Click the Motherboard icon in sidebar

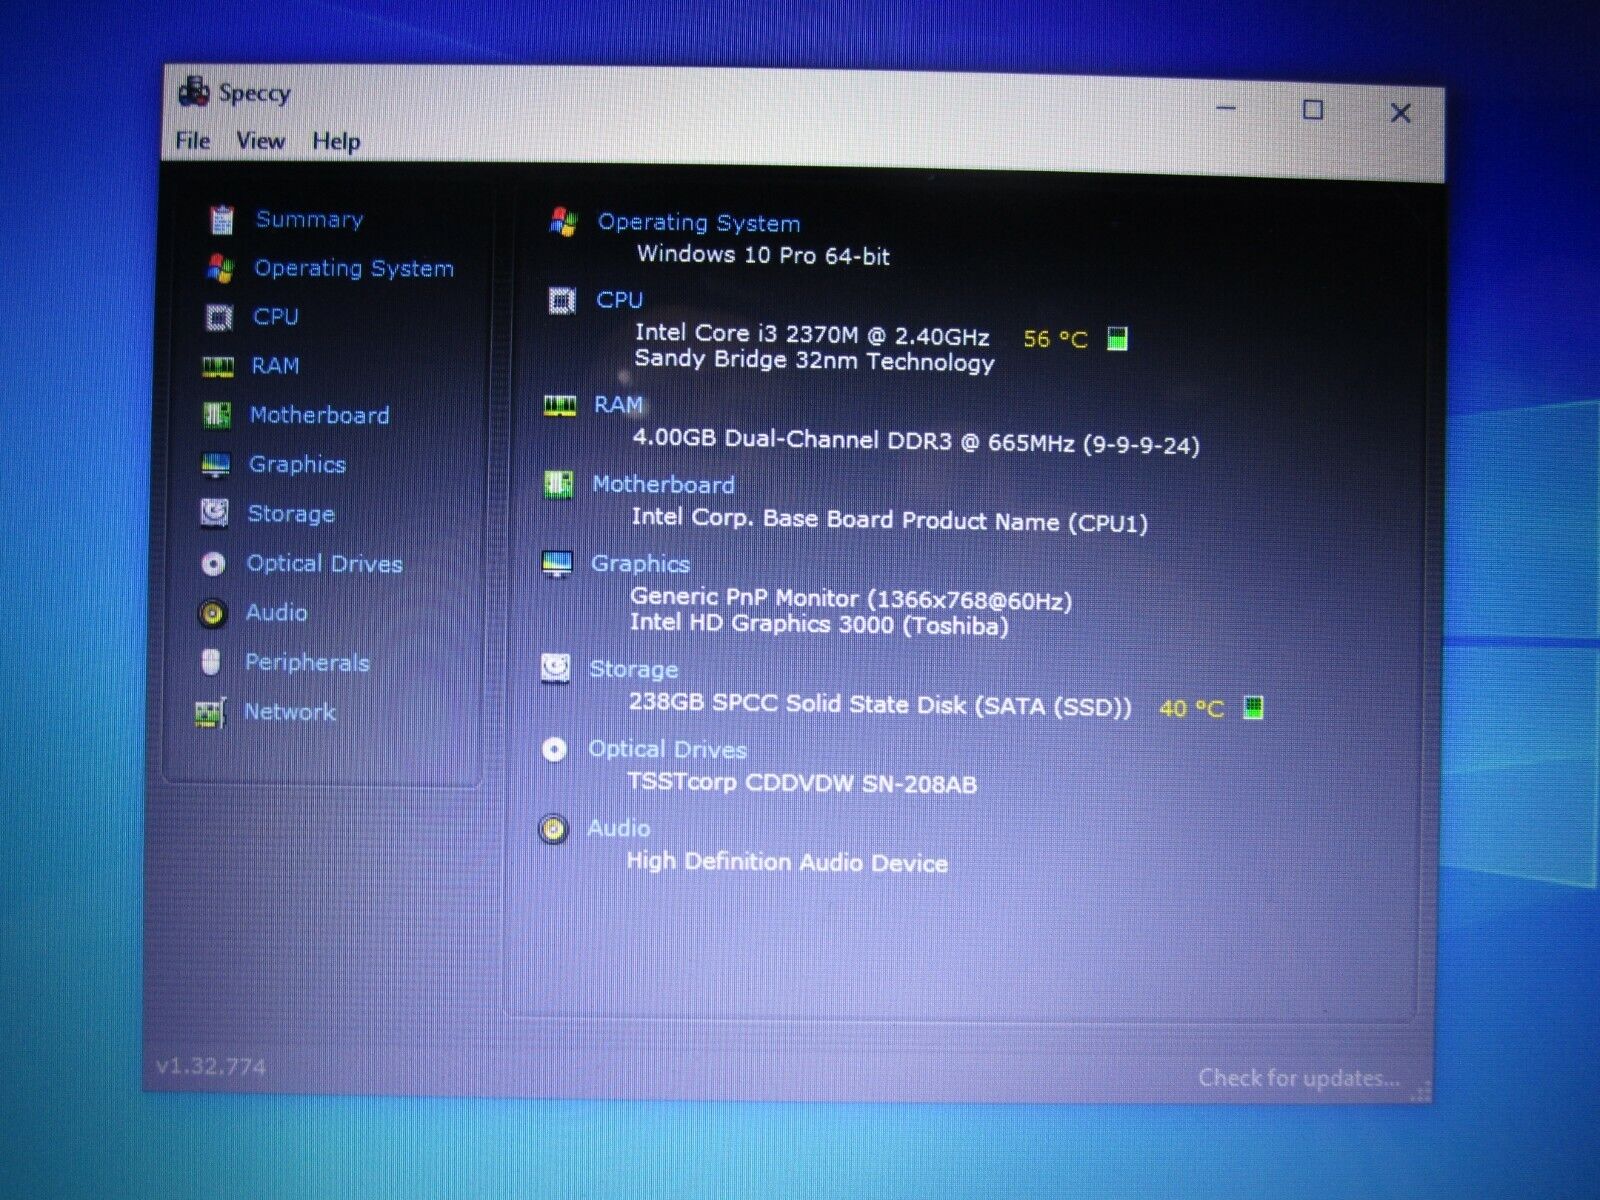point(217,415)
